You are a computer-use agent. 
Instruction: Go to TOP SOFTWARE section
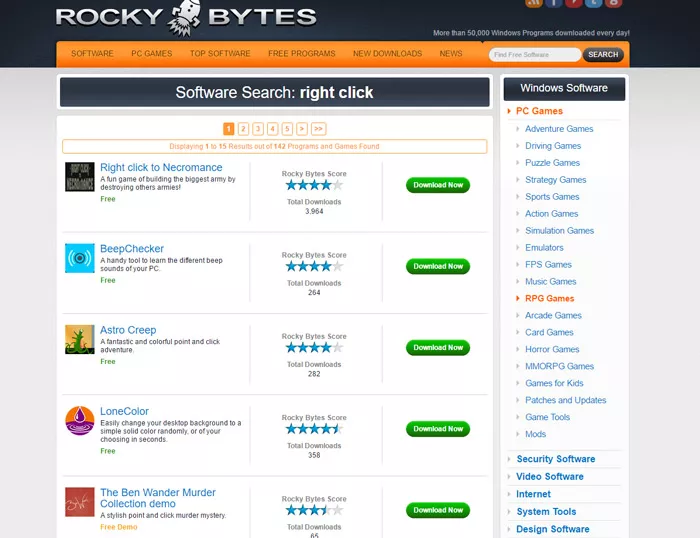coord(220,54)
